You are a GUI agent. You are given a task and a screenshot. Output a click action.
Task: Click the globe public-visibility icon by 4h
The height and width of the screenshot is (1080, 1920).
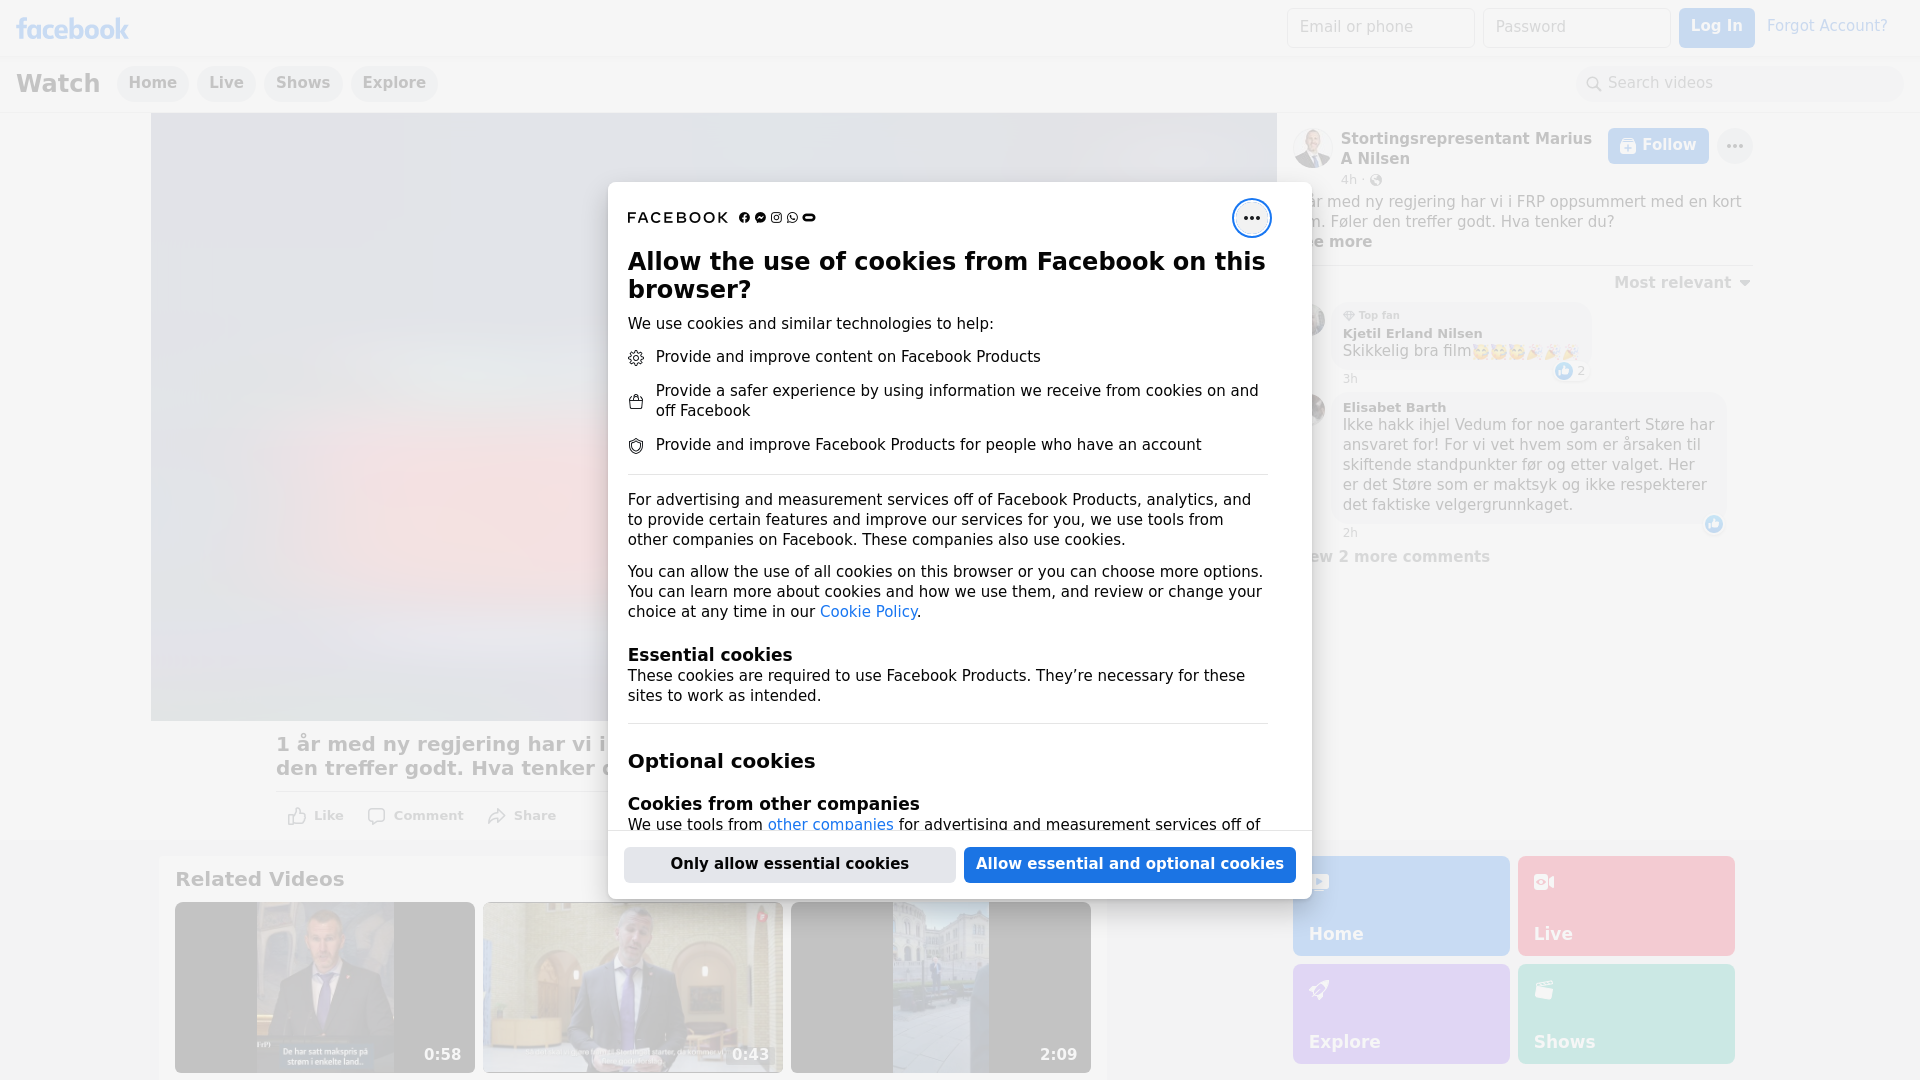[x=1376, y=180]
